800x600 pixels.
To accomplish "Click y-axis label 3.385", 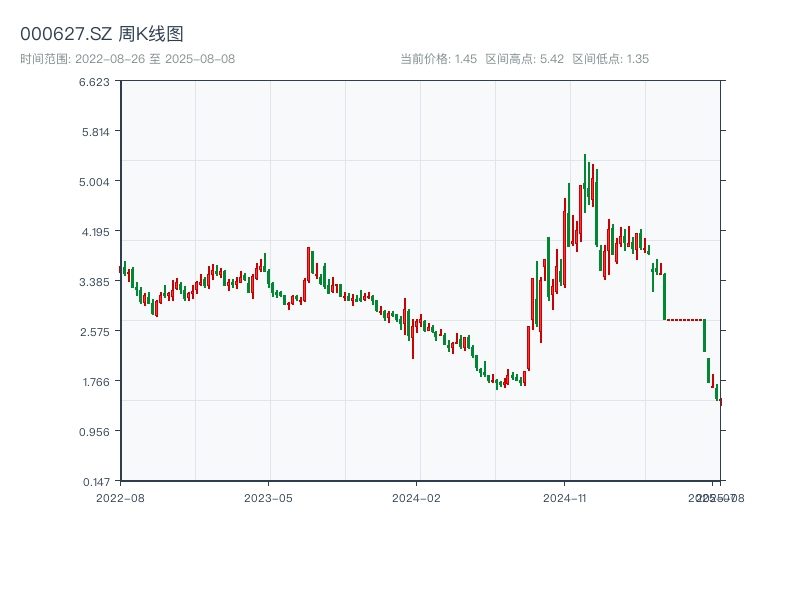I will point(94,282).
